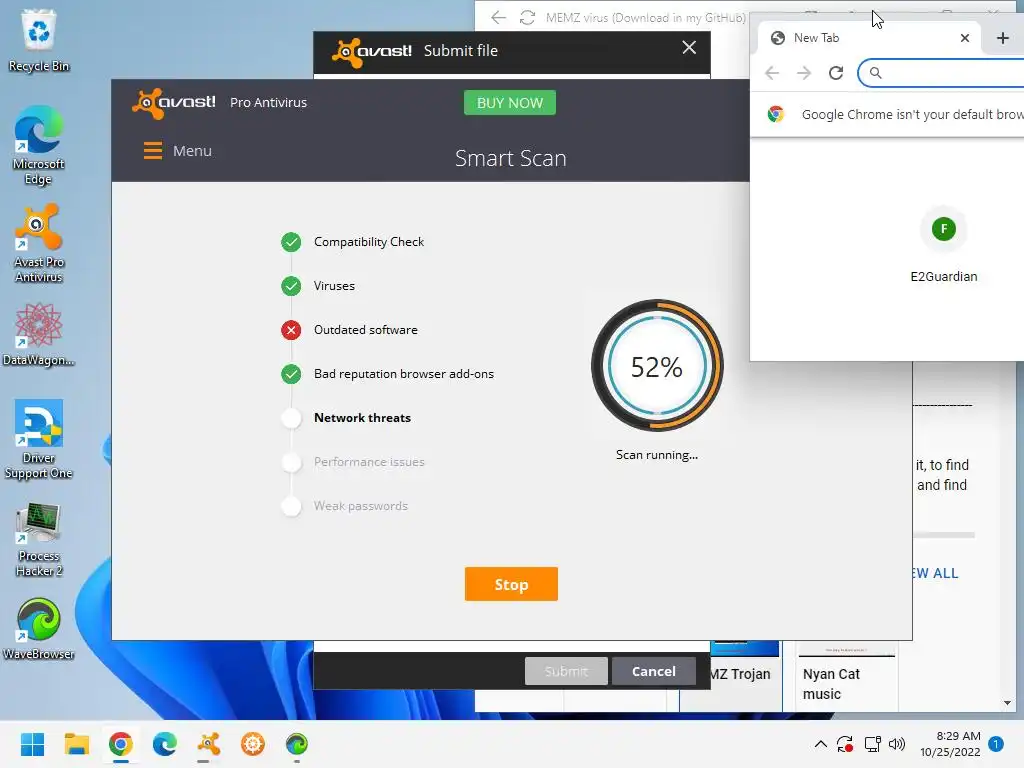Open WaveBrowser from the taskbar
The width and height of the screenshot is (1024, 768).
point(296,744)
